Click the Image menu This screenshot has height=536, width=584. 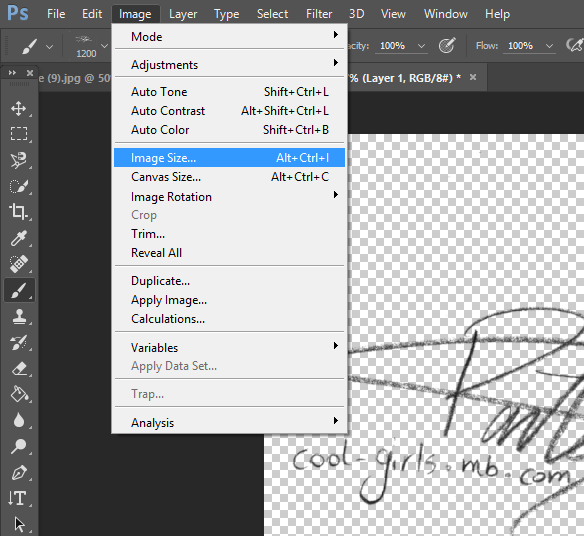click(x=135, y=14)
